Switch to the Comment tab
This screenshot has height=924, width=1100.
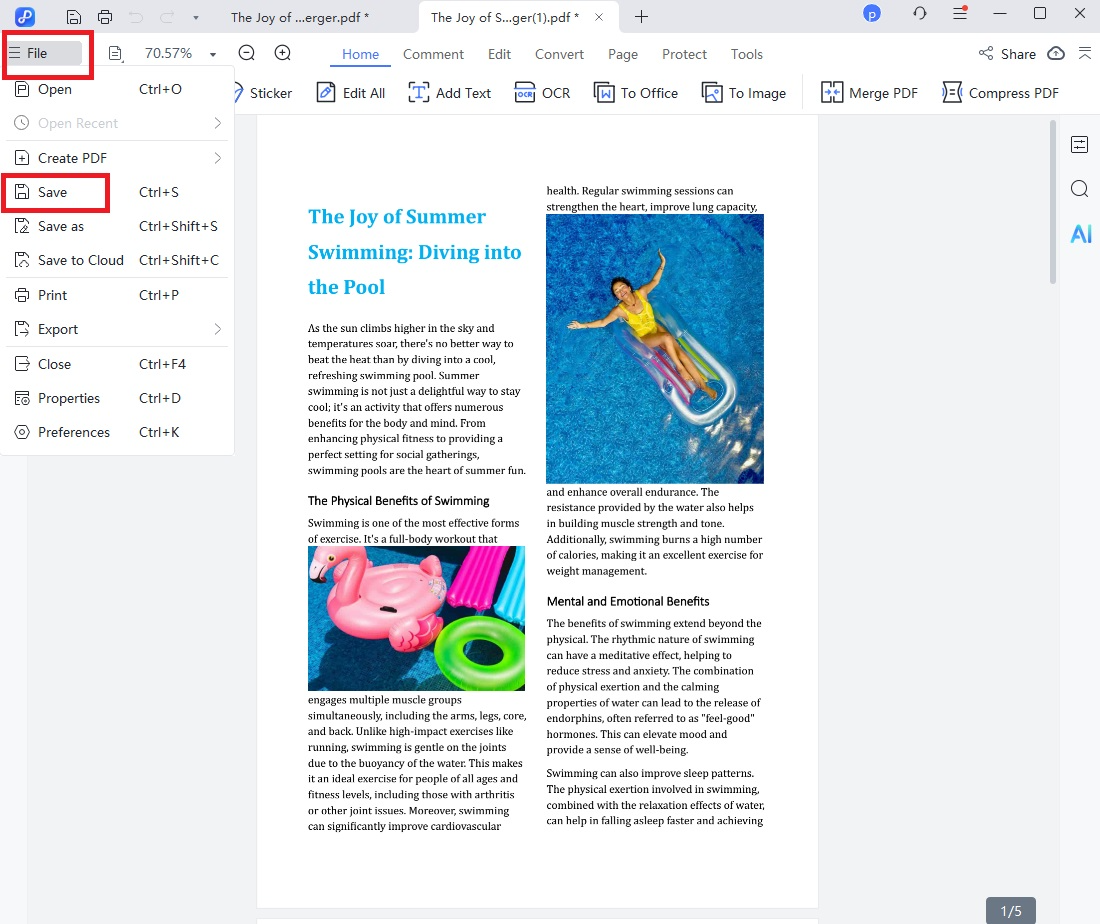433,54
